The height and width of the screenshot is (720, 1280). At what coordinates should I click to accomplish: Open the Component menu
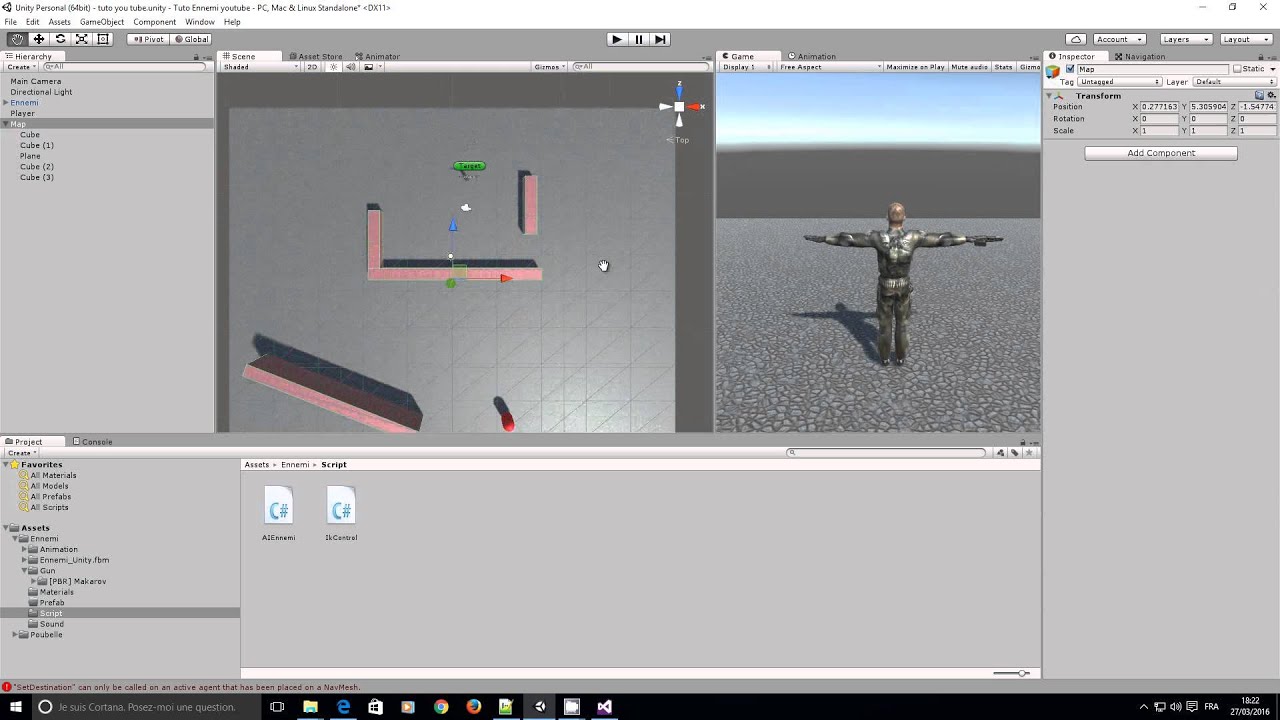pos(154,22)
